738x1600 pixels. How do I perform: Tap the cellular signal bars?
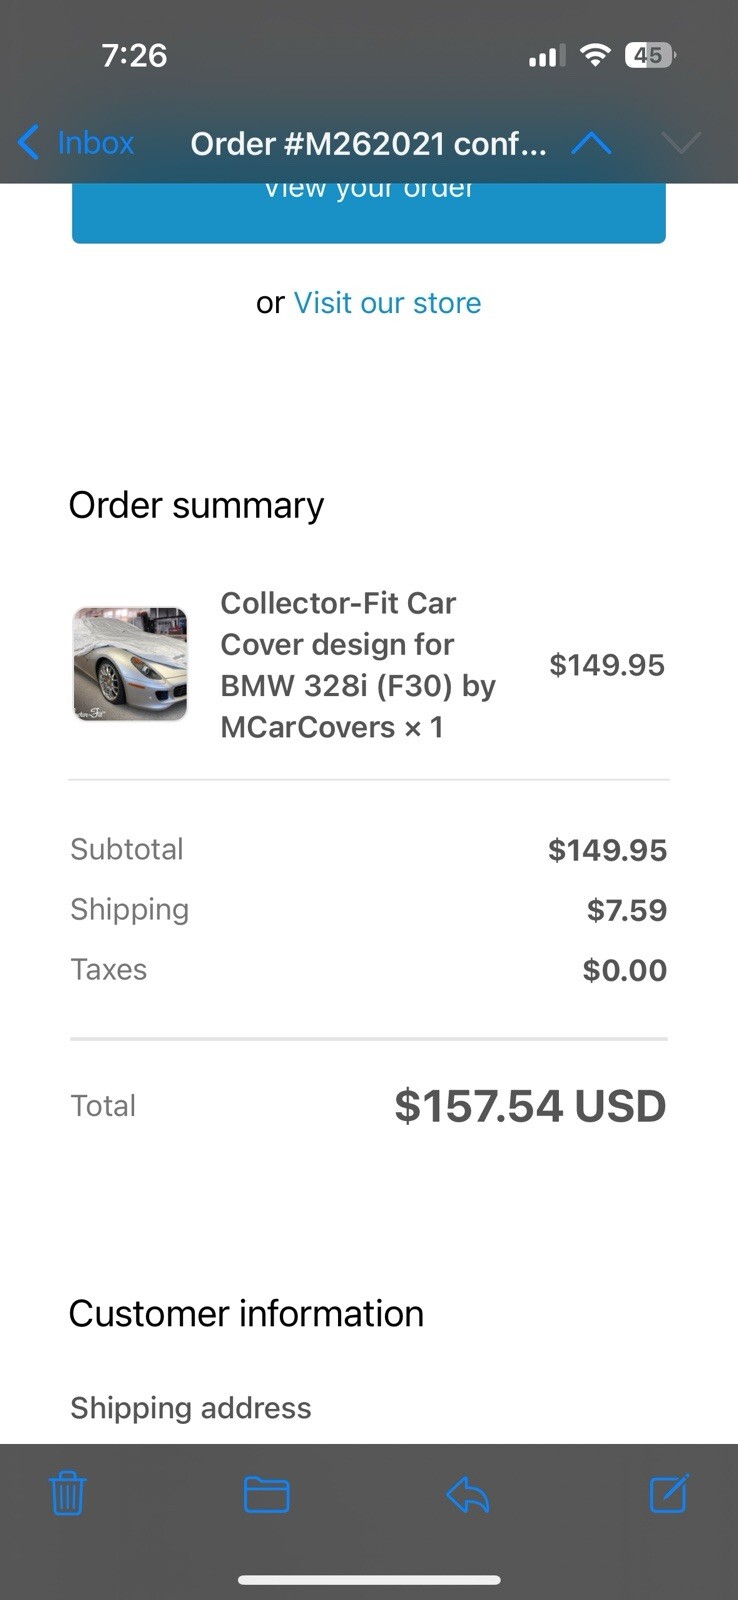point(547,56)
